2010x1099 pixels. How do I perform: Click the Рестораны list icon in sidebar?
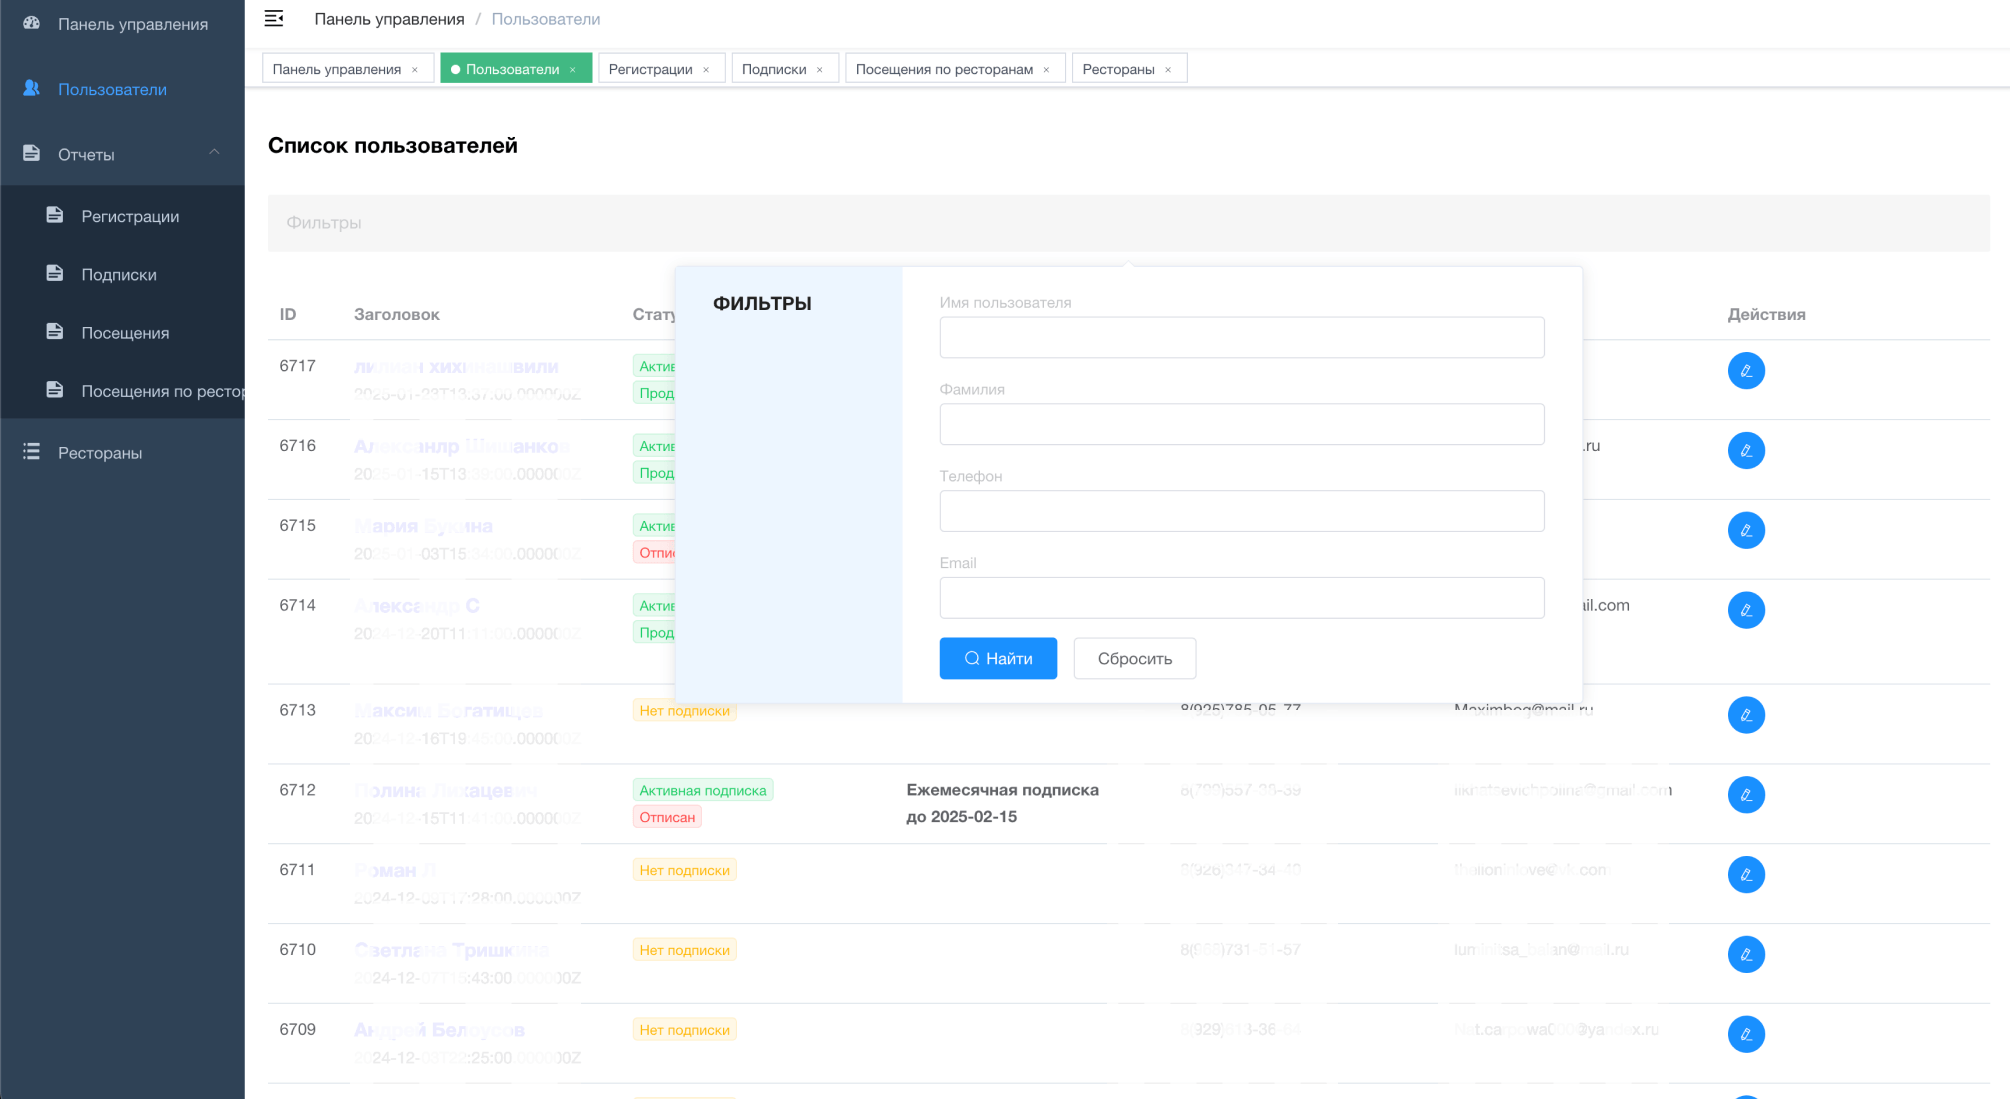[x=32, y=452]
